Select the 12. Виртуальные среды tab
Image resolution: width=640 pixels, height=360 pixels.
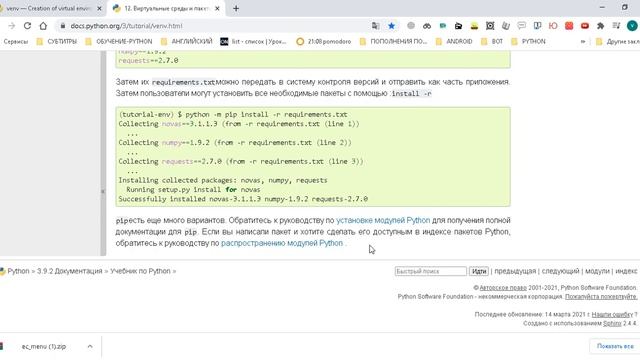(x=166, y=8)
